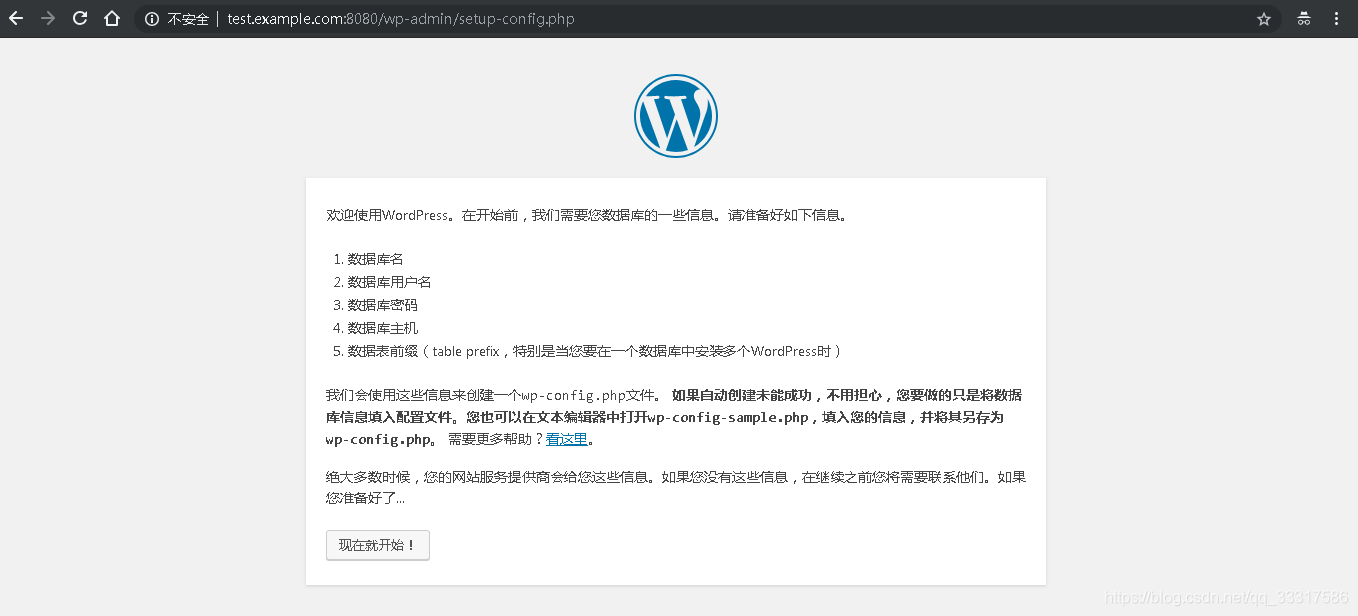Open the incognito profile icon

[1304, 19]
